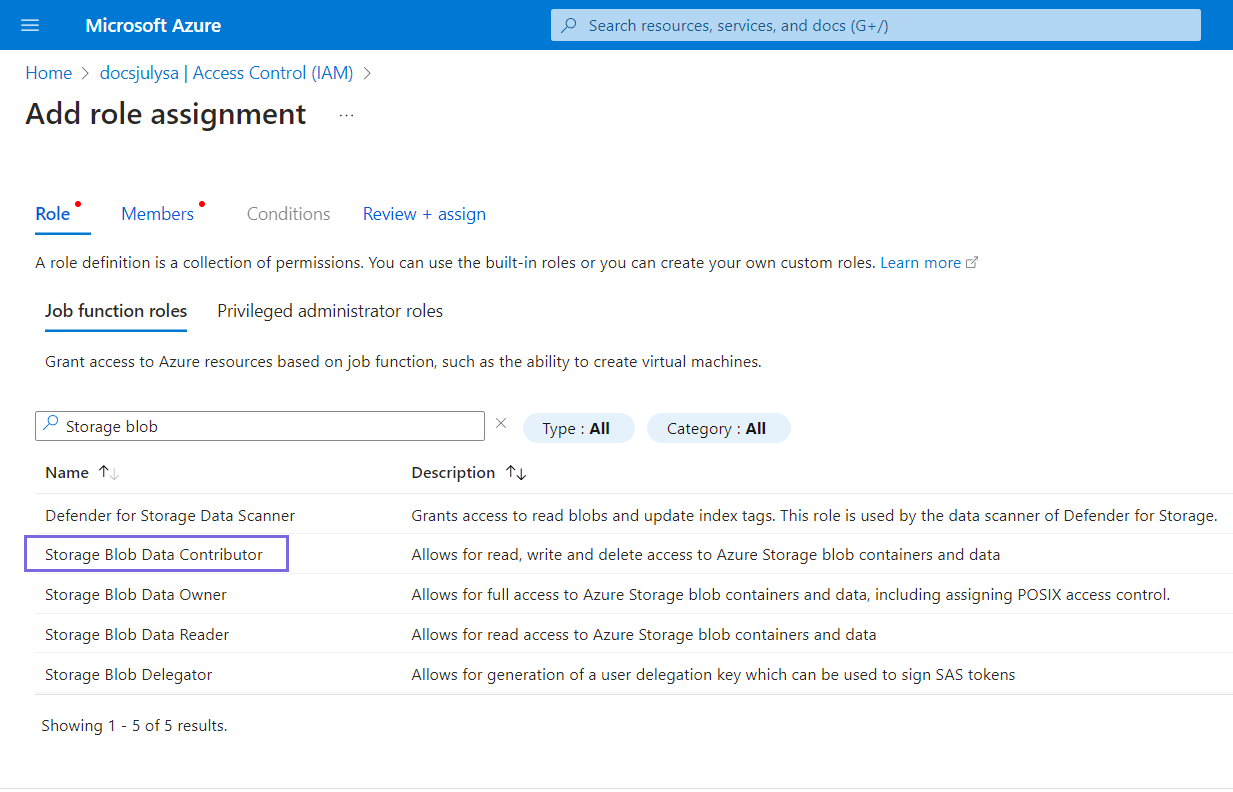Choose the Storage Blob Data Reader row
This screenshot has height=792, width=1233.
tap(137, 634)
